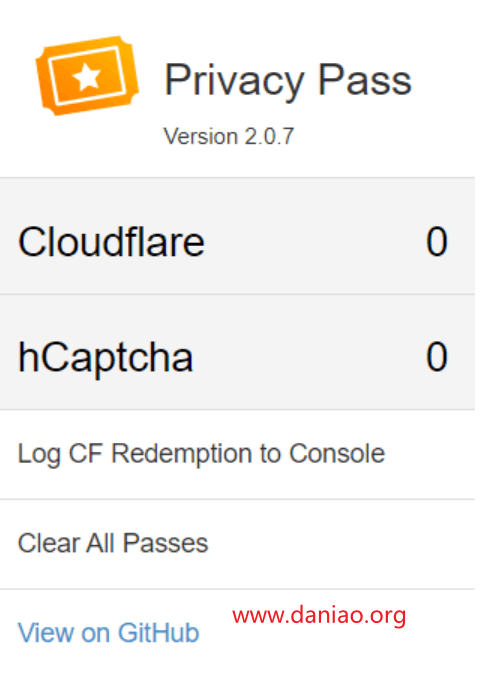Click the word GitHub in the blue link
Image resolution: width=480 pixels, height=682 pixels.
[x=159, y=632]
